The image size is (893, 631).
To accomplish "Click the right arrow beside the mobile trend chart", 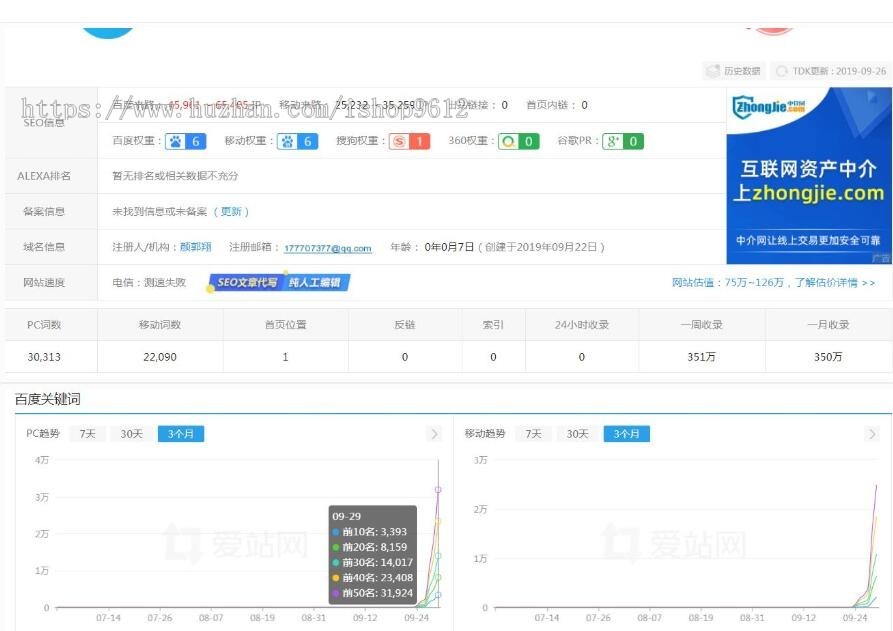I will click(x=871, y=433).
